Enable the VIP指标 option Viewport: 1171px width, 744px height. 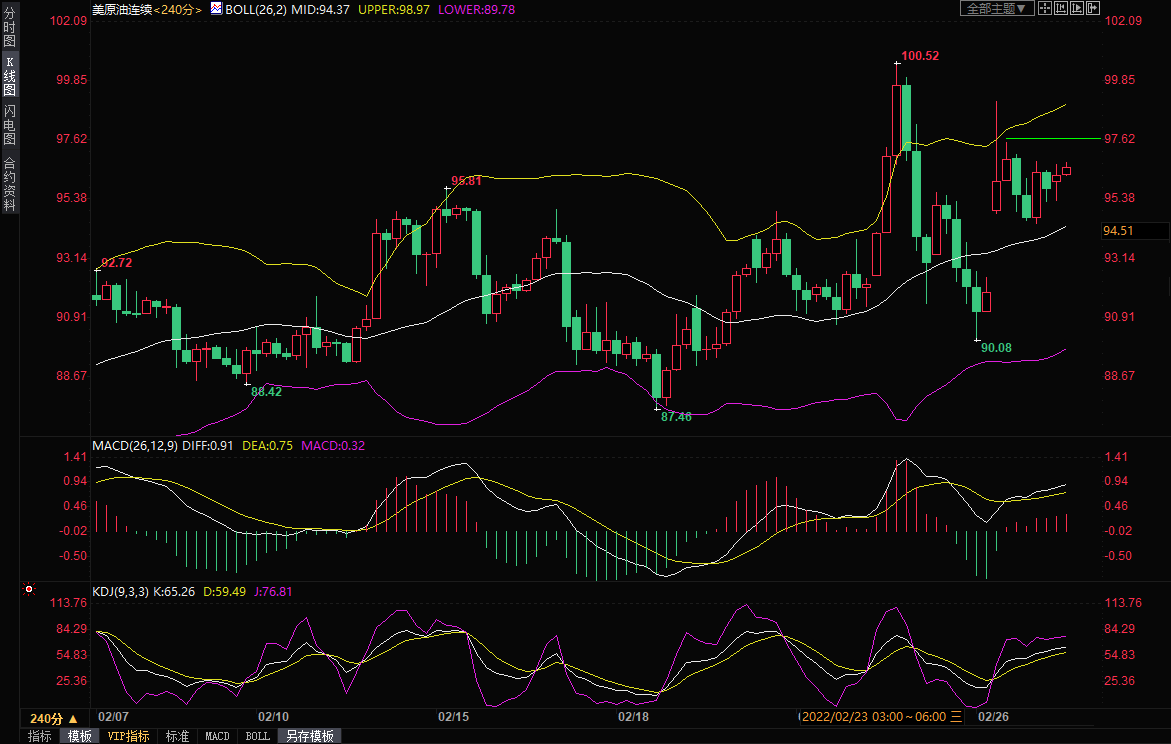(x=128, y=736)
